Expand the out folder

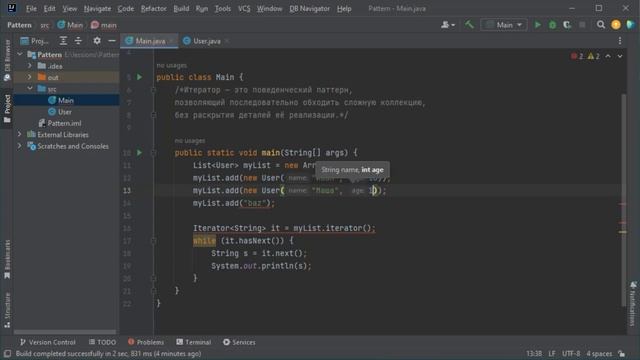coord(29,77)
